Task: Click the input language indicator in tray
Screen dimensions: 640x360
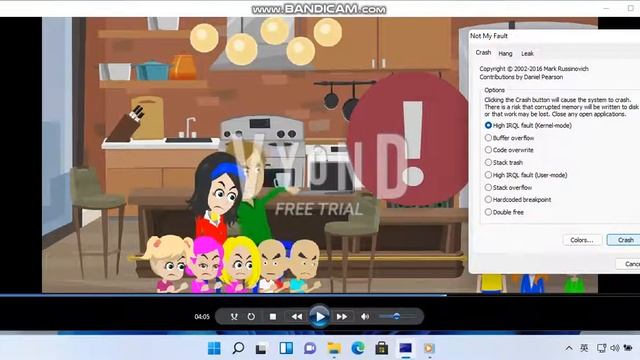Action: (x=584, y=348)
